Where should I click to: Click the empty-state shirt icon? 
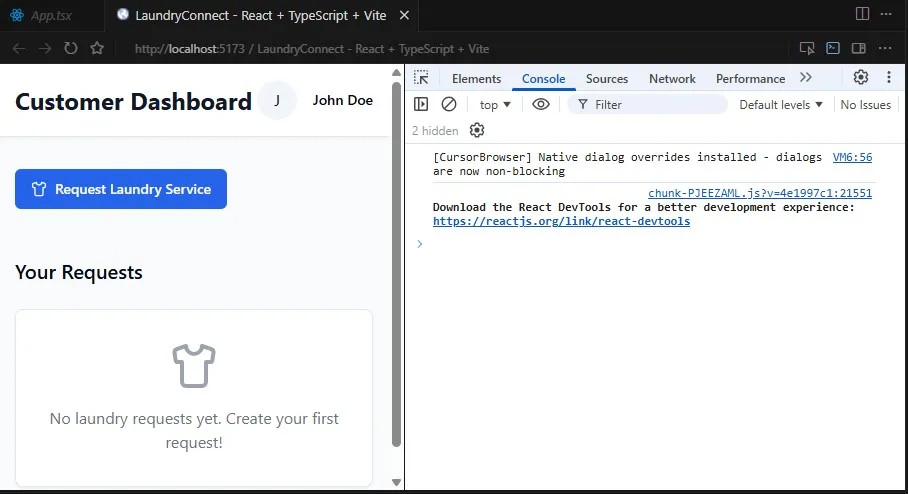click(194, 366)
